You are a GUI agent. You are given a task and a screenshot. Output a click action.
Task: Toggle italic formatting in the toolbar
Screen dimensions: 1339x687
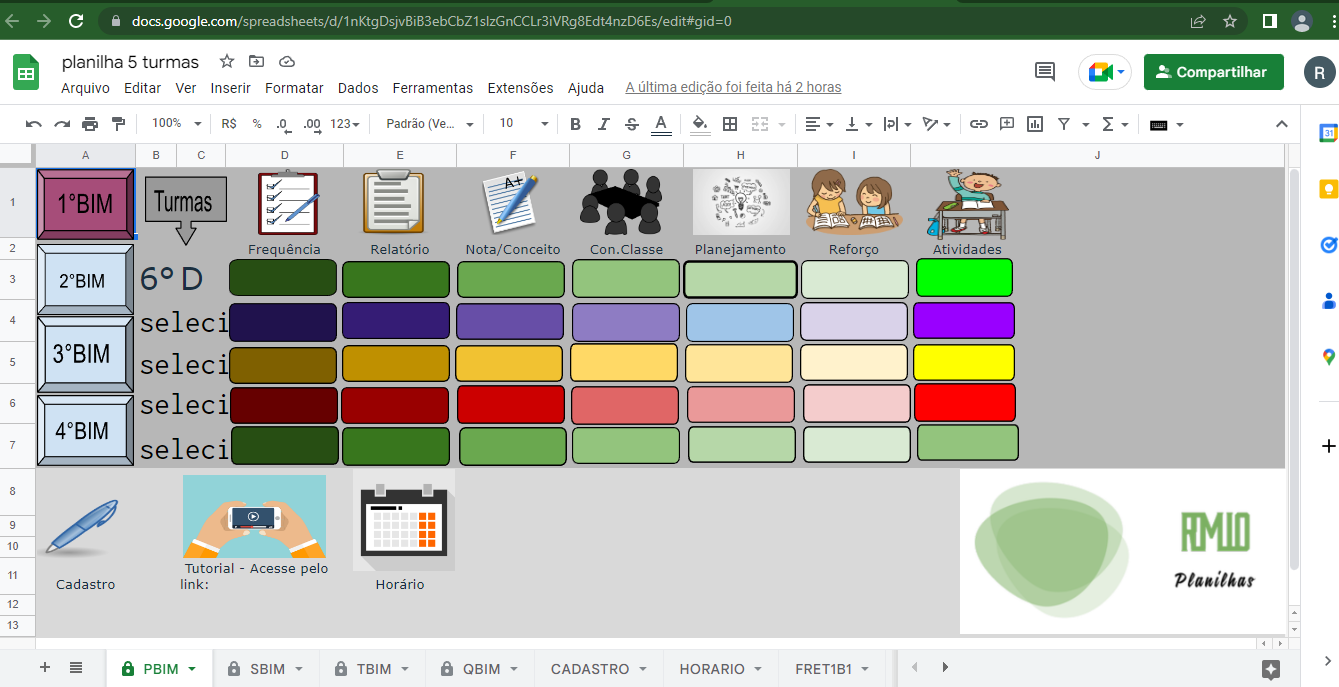tap(603, 124)
